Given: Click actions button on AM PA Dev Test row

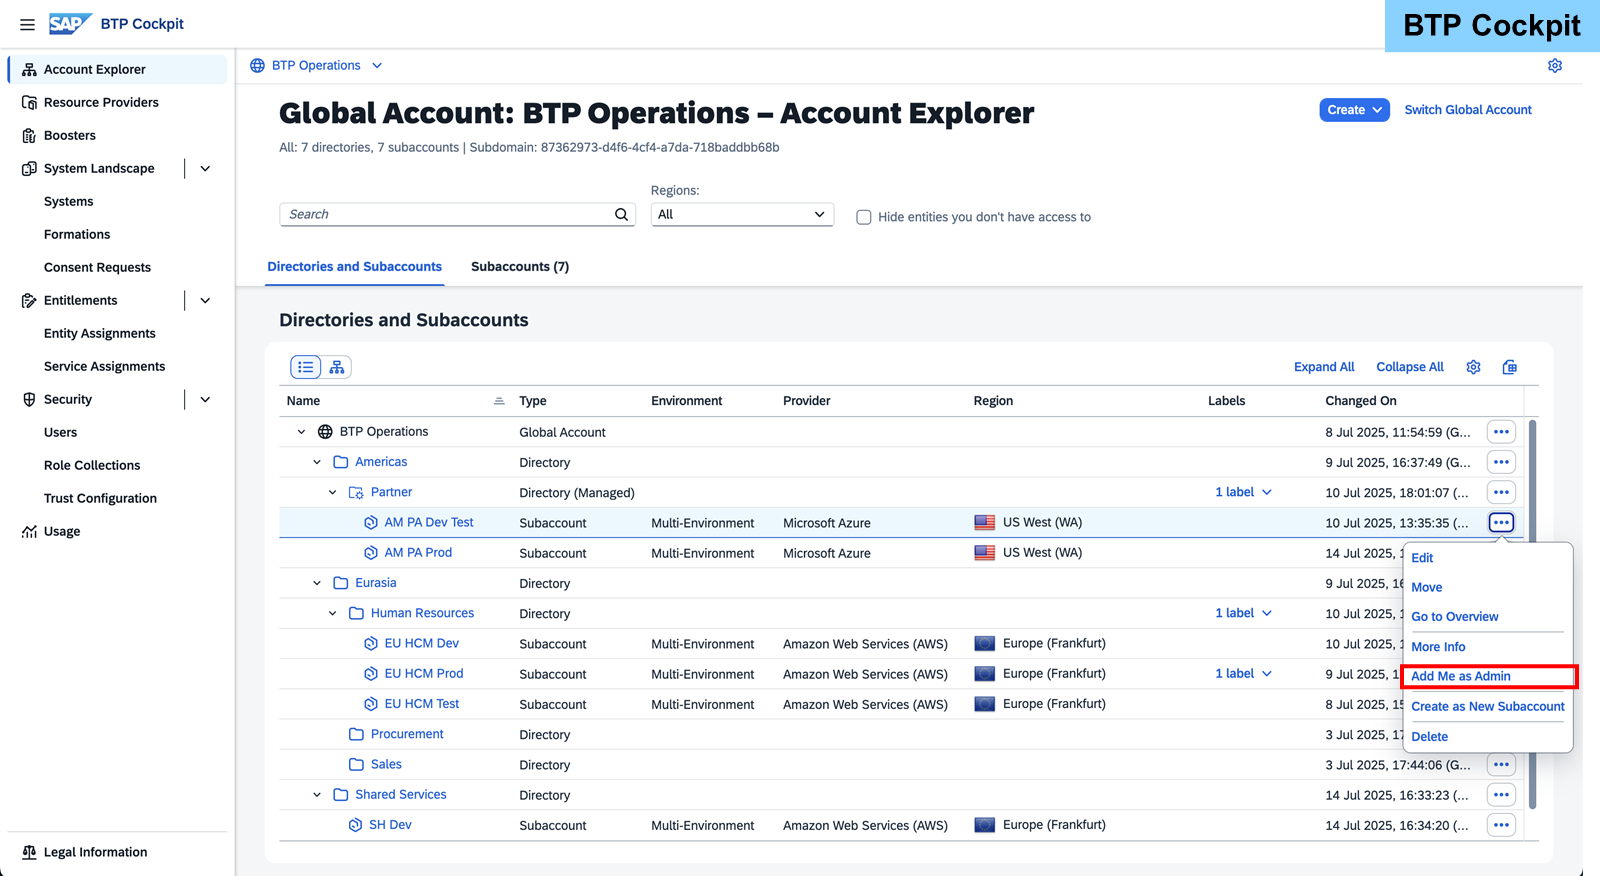Looking at the screenshot, I should point(1501,522).
